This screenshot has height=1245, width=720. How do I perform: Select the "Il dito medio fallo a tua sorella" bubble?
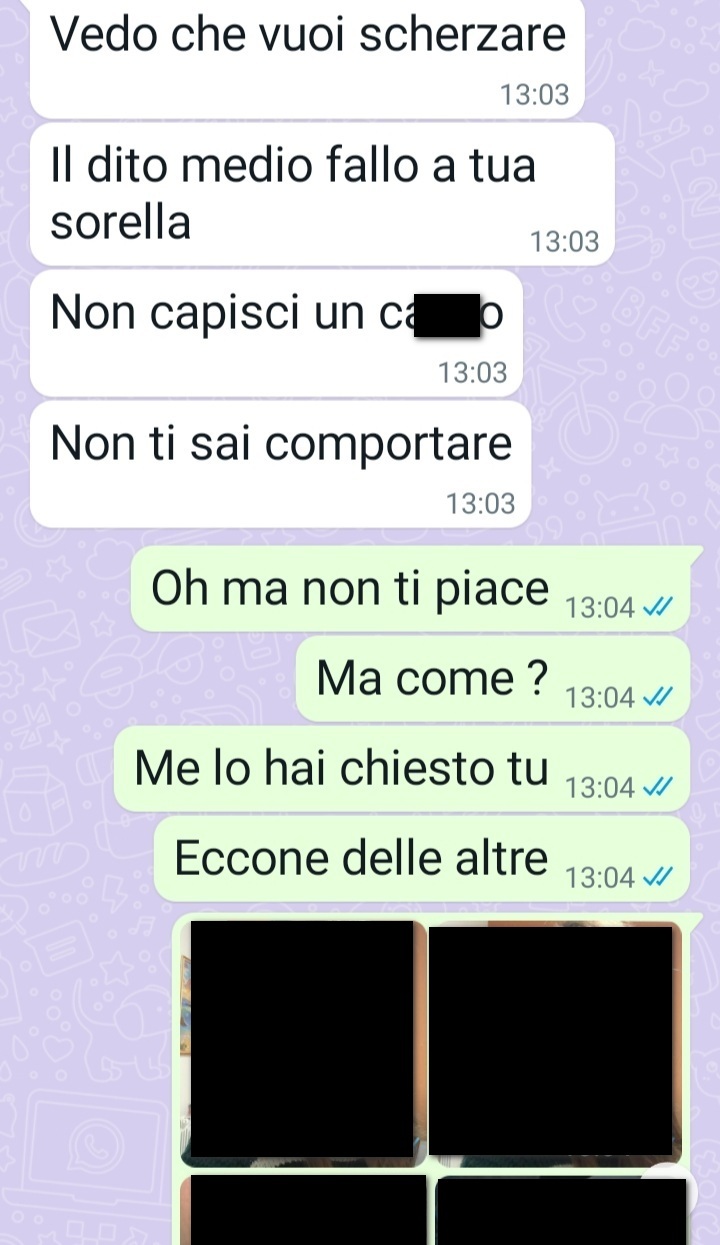322,194
